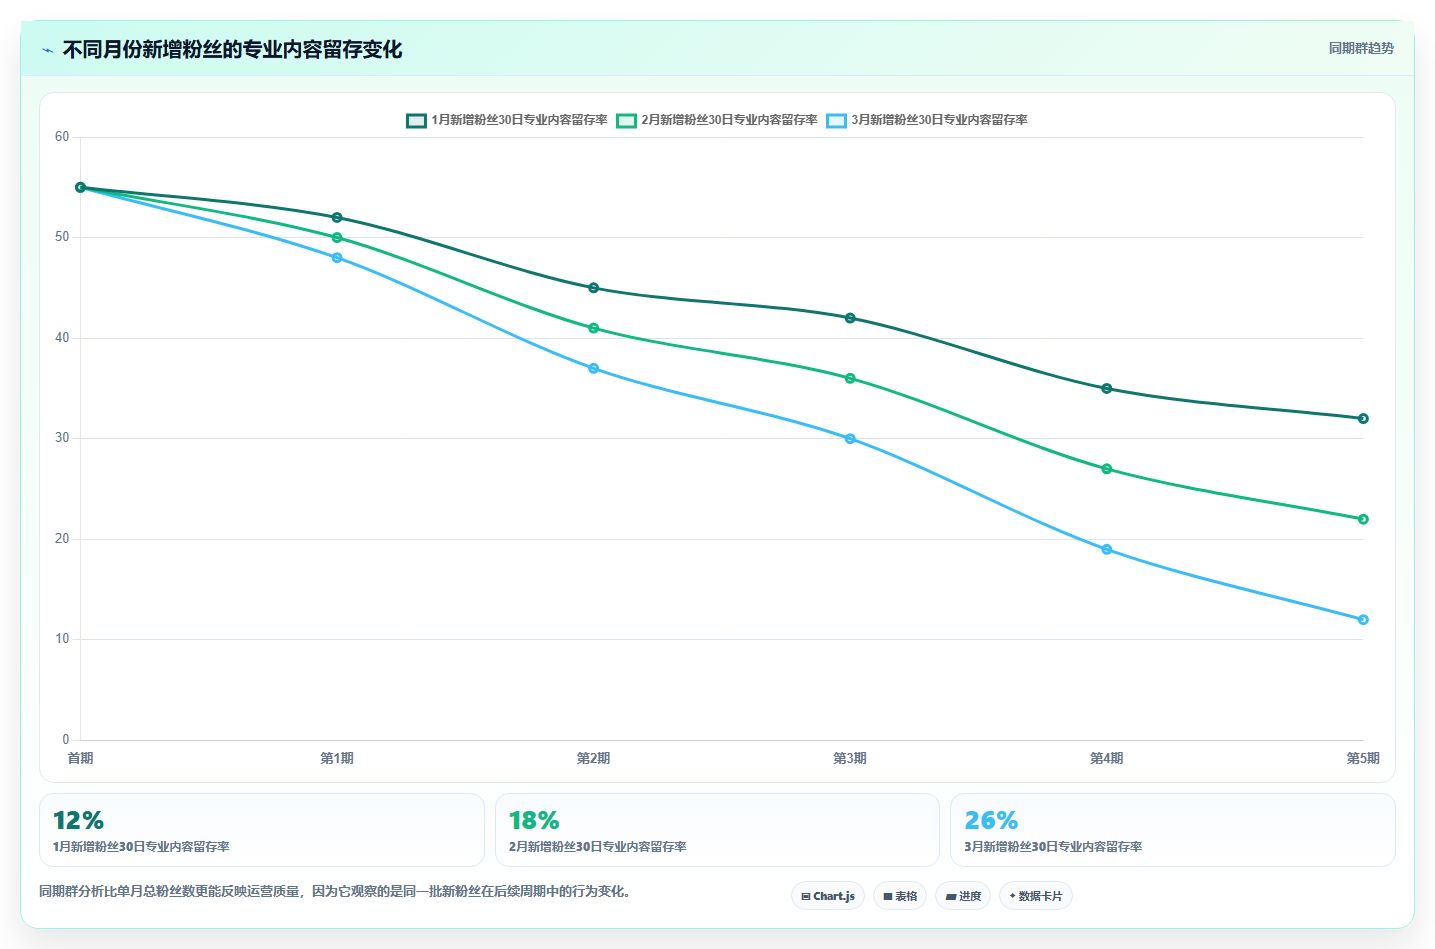The image size is (1435, 949).
Task: Click 1月 series point at 第4期 (35)
Action: click(1107, 388)
